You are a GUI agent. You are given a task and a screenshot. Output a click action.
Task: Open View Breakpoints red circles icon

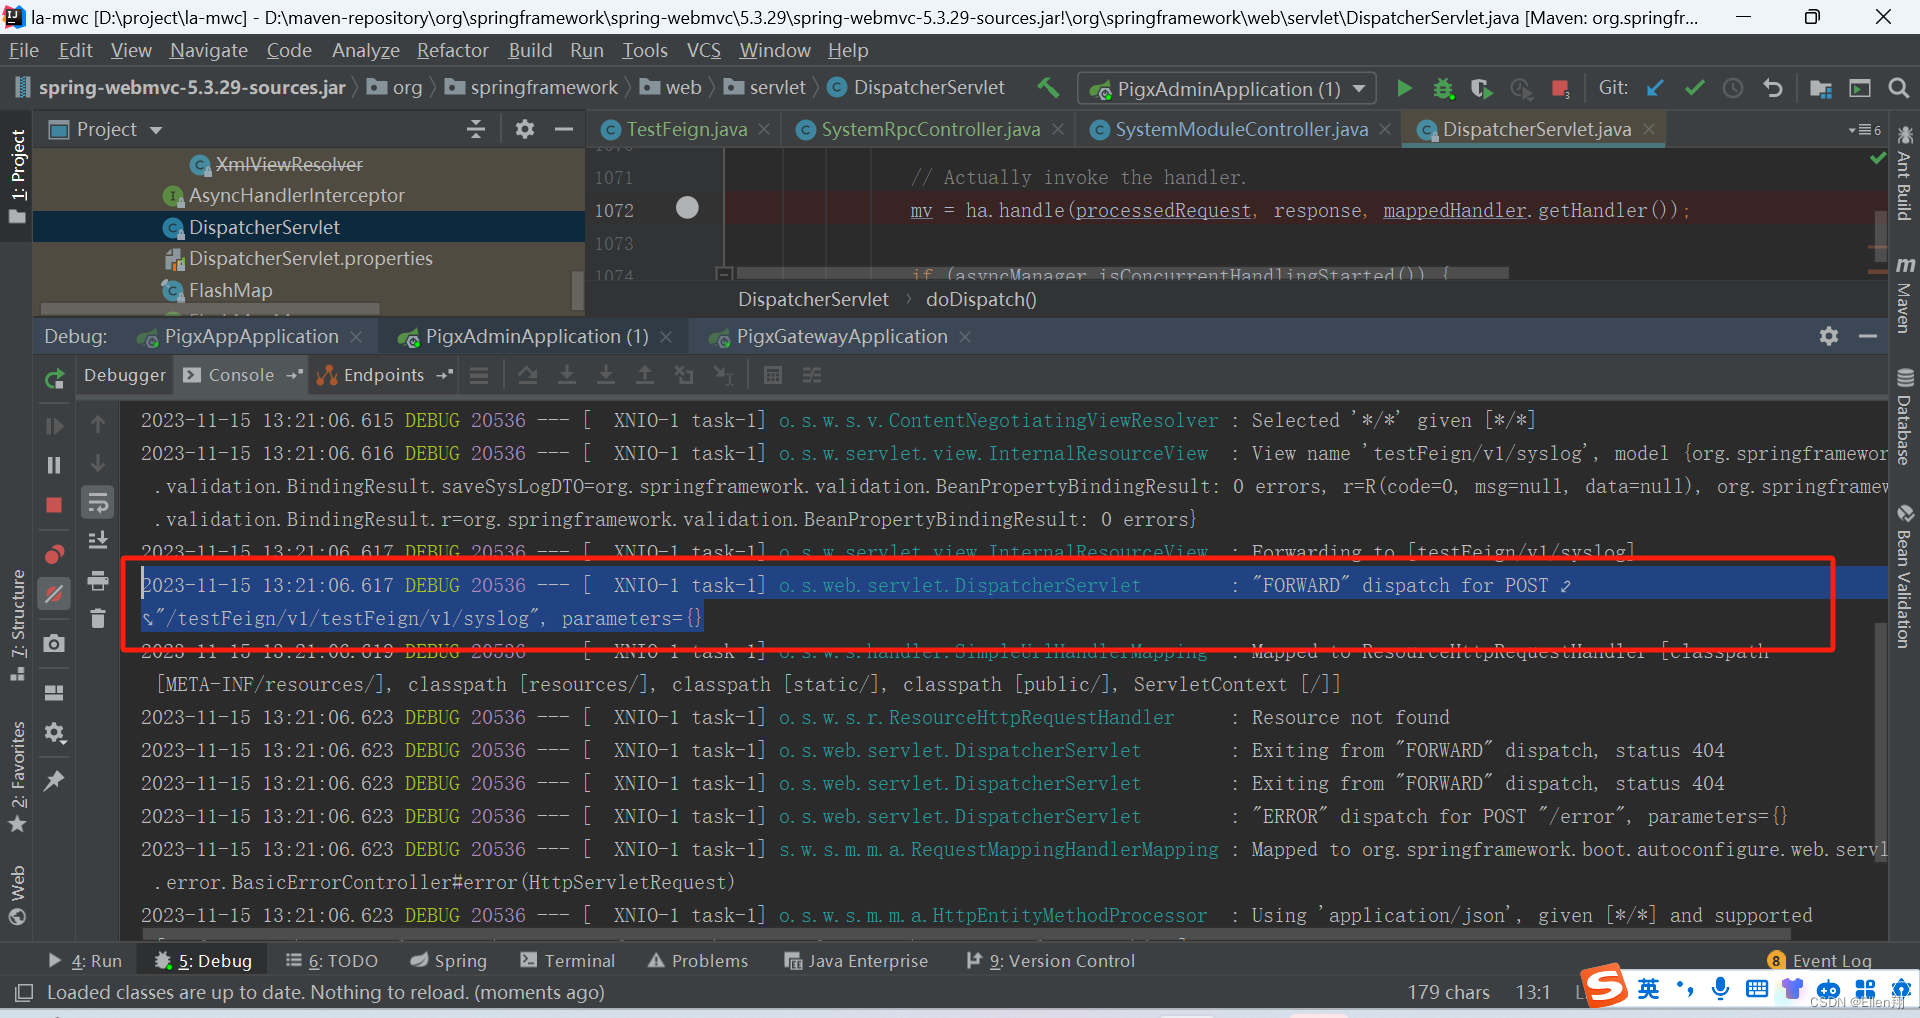click(54, 554)
